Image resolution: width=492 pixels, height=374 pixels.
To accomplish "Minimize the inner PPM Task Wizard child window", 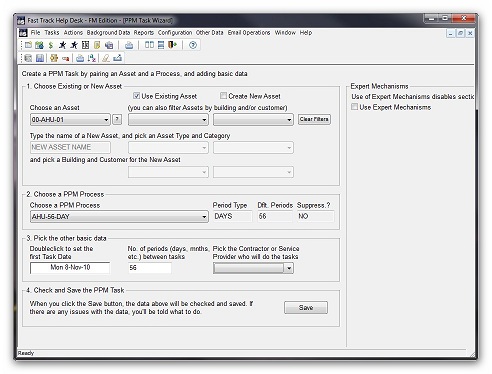I will coord(451,33).
